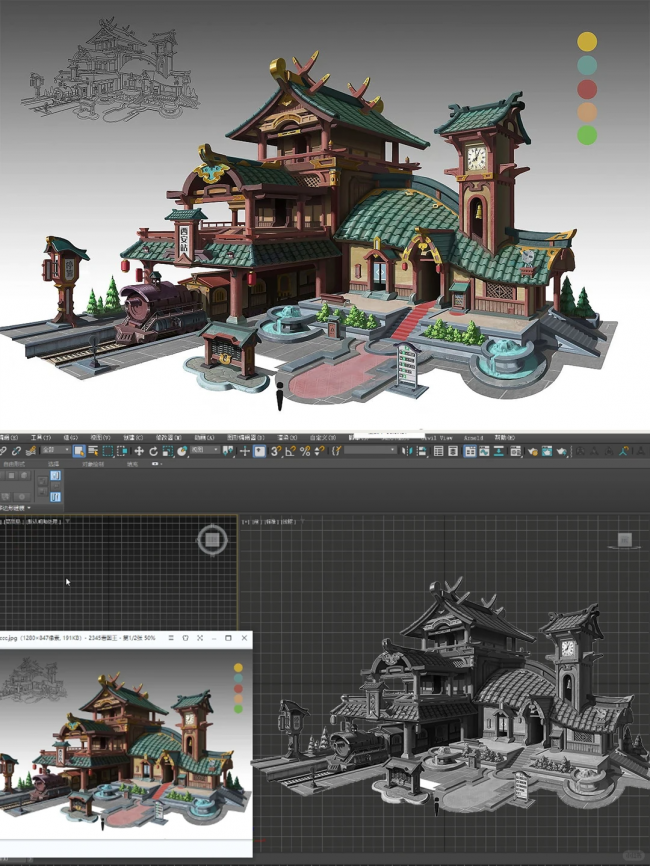Open the selection filter dropdown

(54, 451)
